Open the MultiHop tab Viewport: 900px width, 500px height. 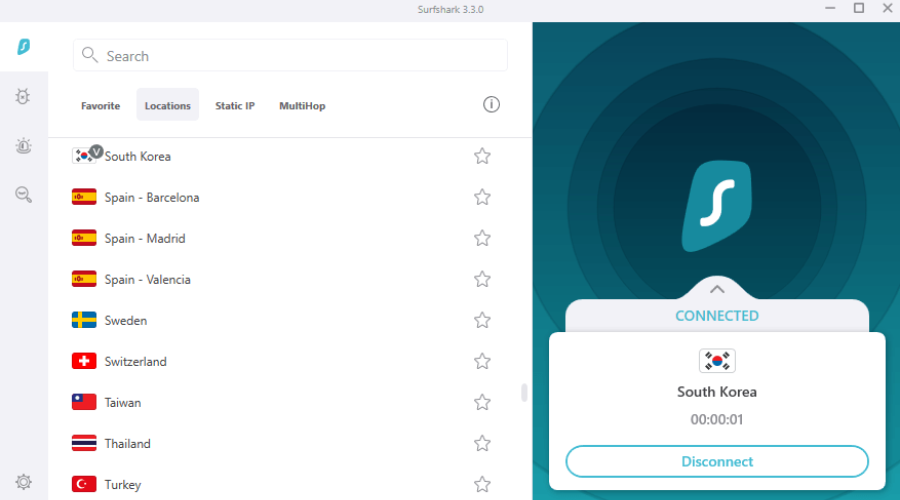(x=302, y=106)
